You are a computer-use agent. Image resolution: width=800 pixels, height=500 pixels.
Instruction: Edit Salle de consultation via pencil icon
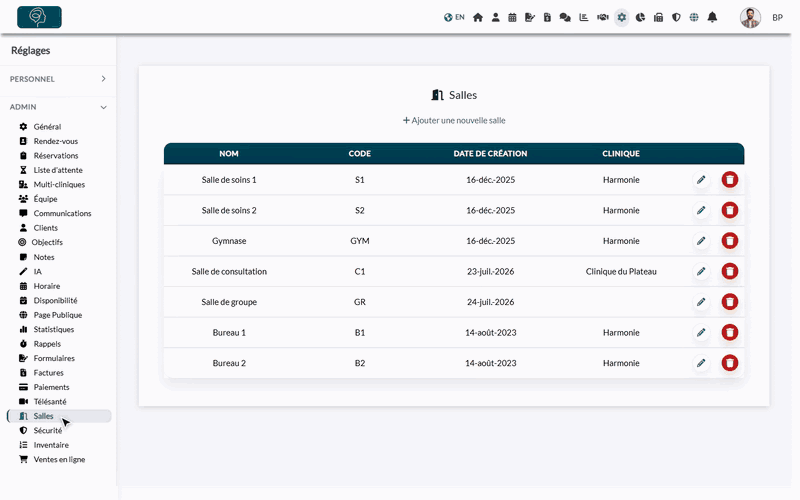point(702,271)
